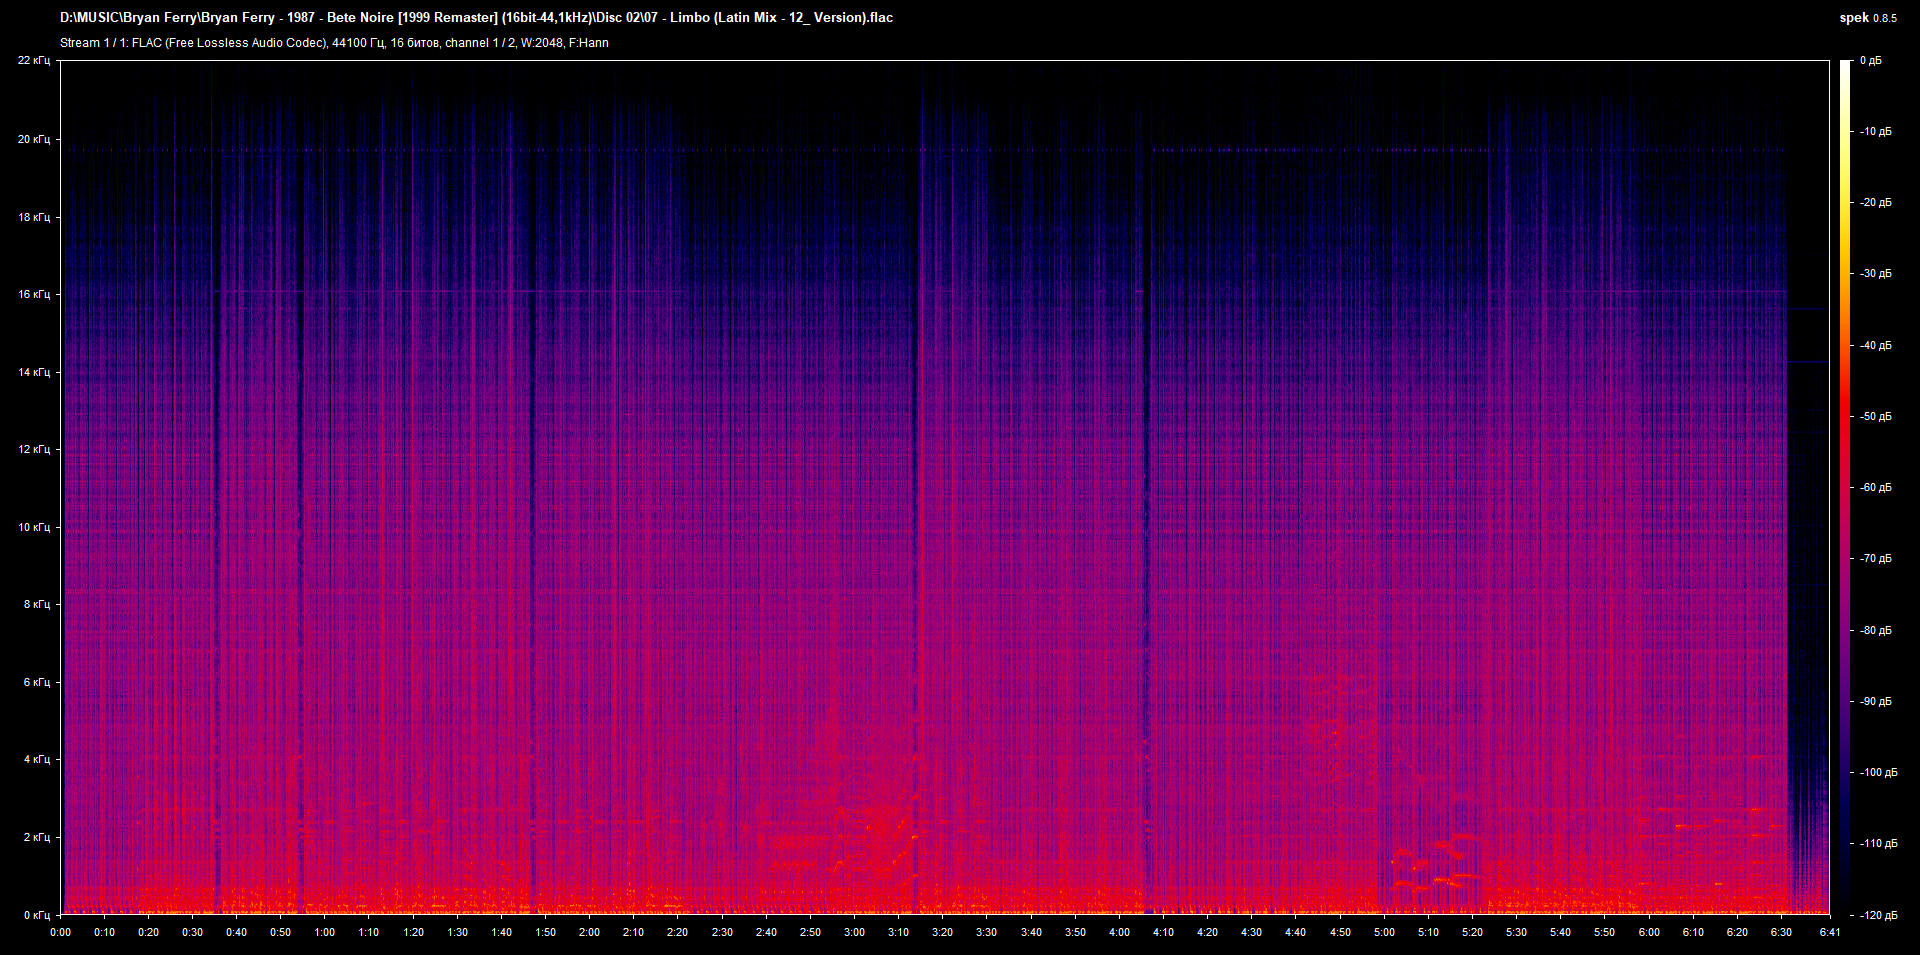1920x955 pixels.
Task: Click the 18 кГц frequency axis label
Action: 34,217
